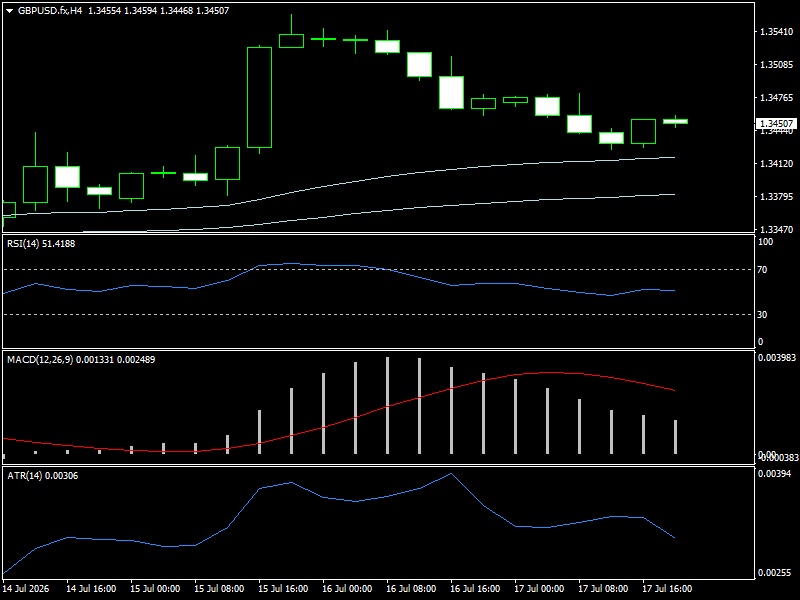Click the RSI(14) 51.4188 indicator label
This screenshot has height=600, width=800.
tap(41, 244)
